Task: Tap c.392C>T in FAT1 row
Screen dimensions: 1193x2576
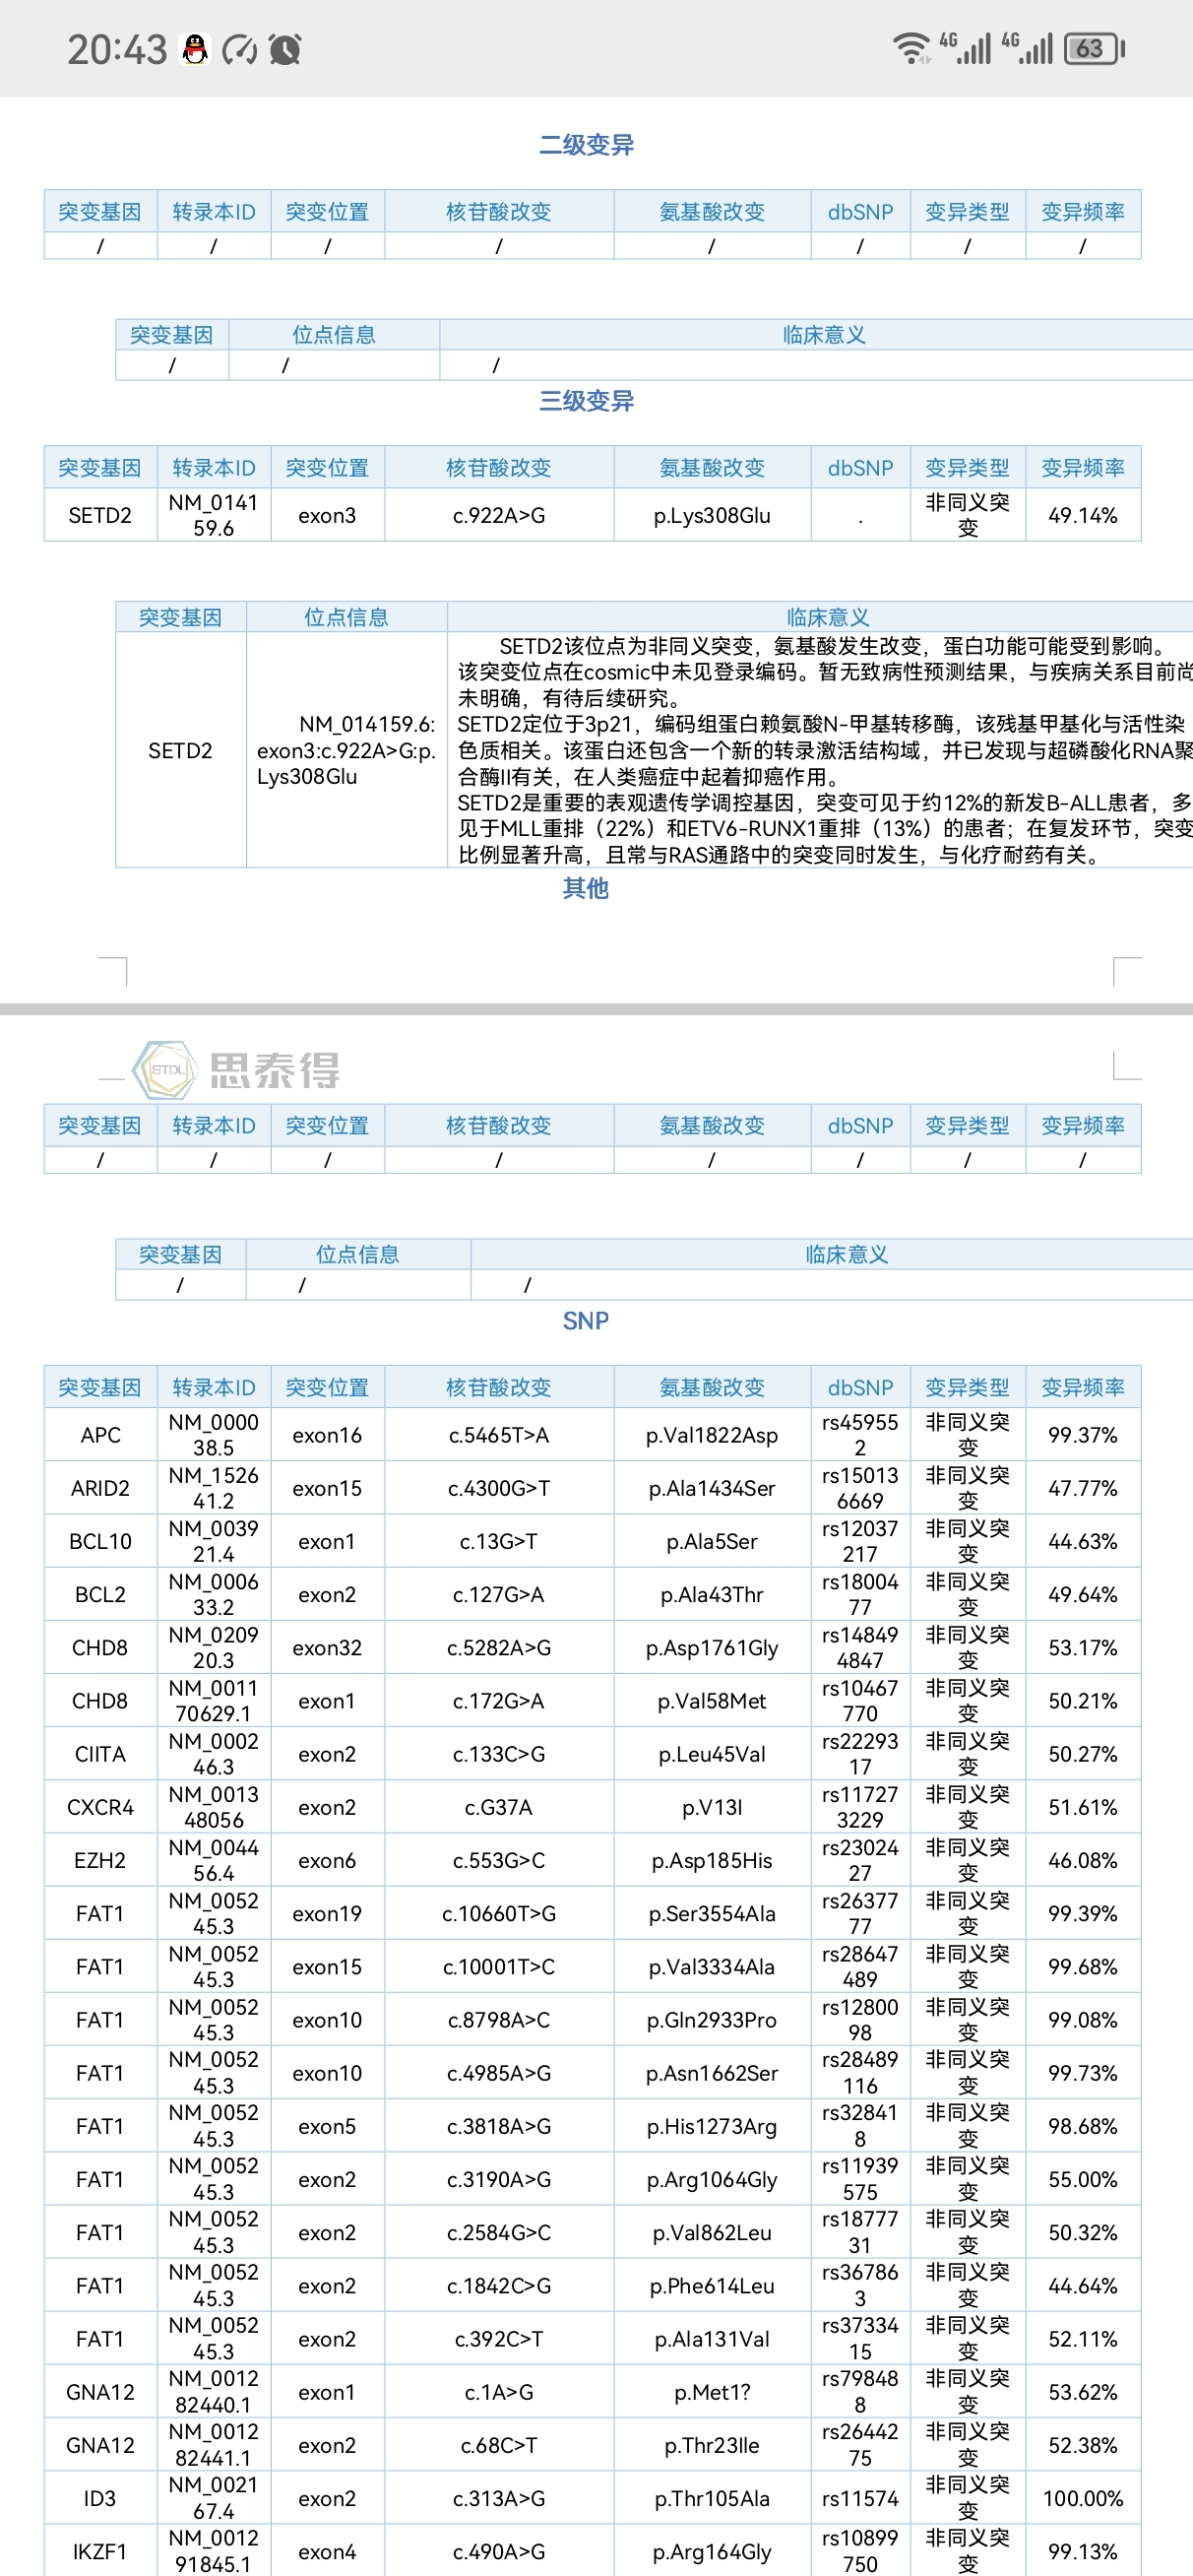Action: [x=499, y=2338]
